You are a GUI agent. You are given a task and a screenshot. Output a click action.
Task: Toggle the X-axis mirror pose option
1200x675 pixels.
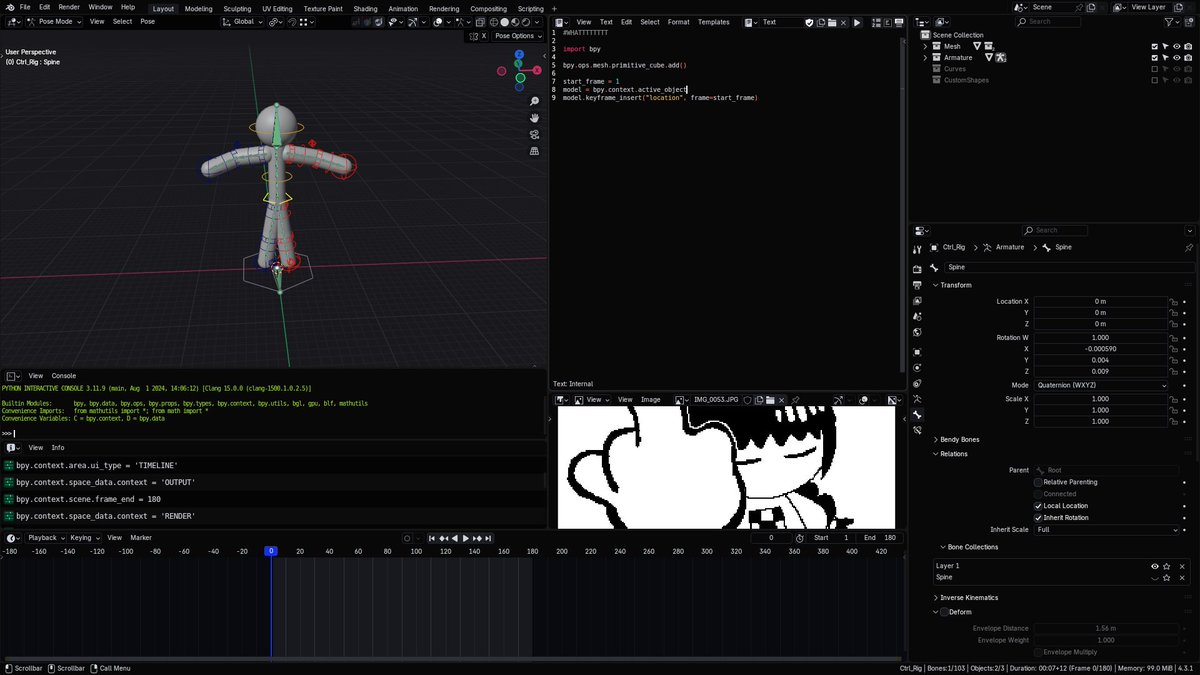tap(483, 36)
